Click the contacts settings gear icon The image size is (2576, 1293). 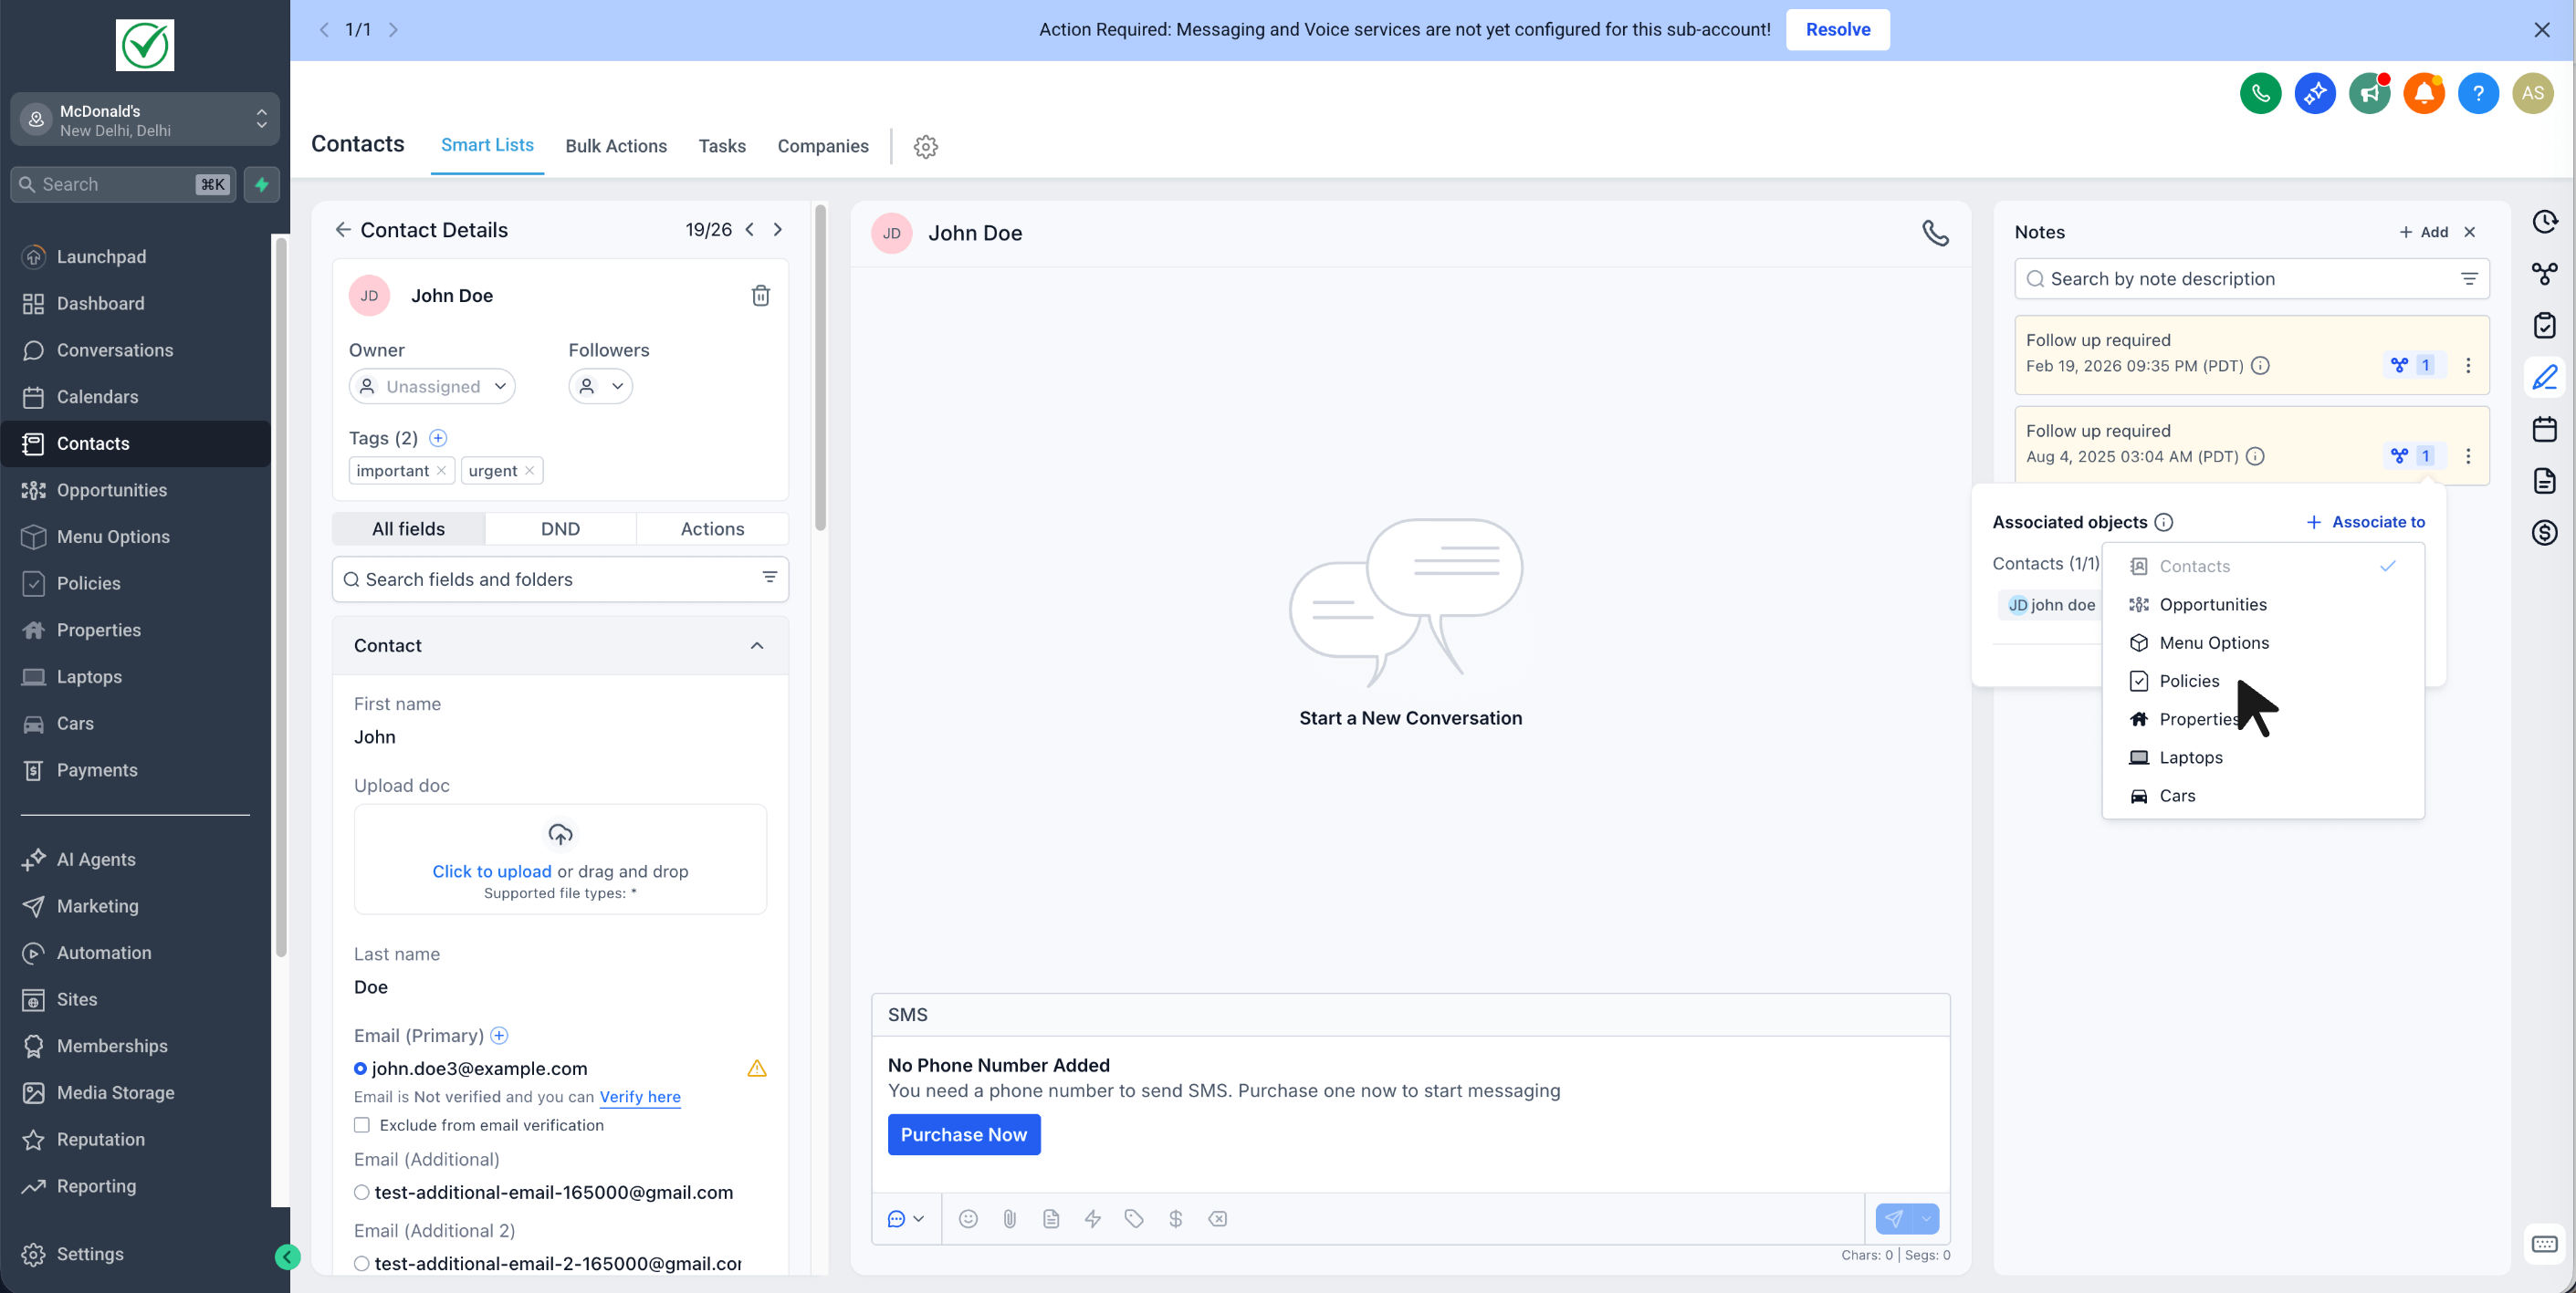pyautogui.click(x=925, y=147)
